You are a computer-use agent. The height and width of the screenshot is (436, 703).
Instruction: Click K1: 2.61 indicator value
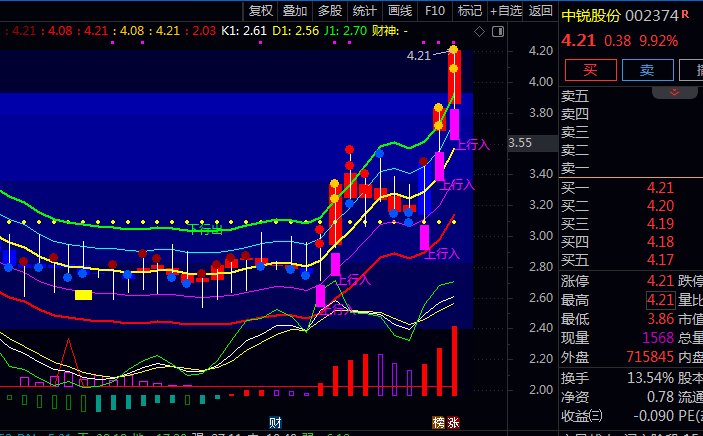pos(244,31)
